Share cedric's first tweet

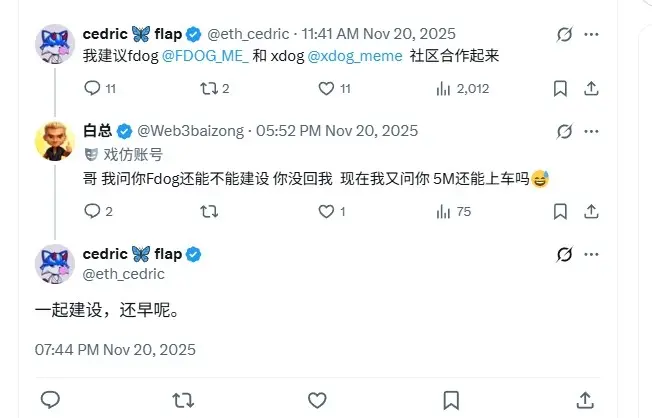coord(591,89)
